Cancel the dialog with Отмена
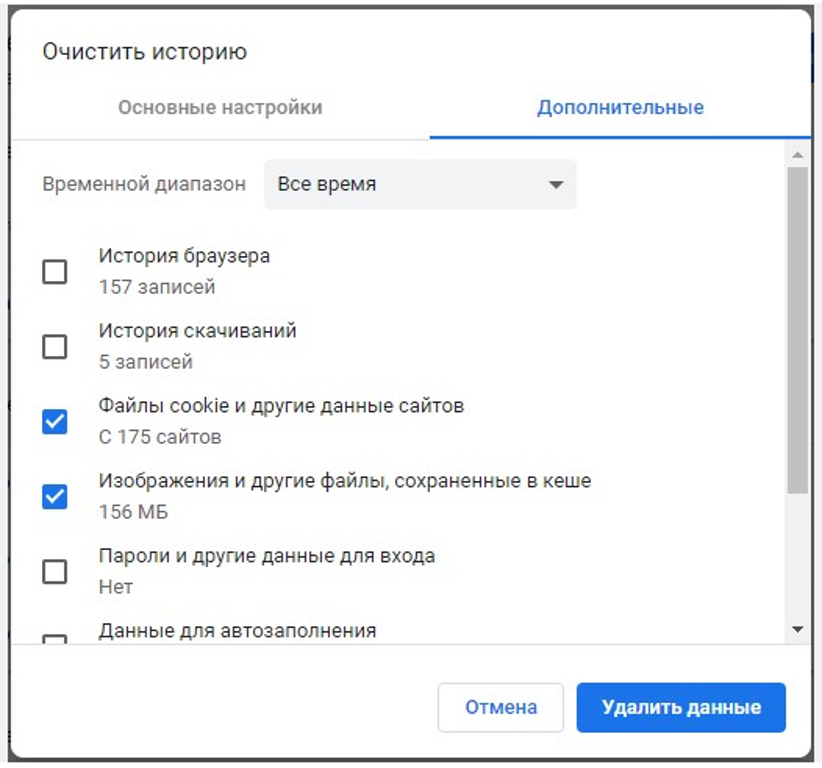The height and width of the screenshot is (768, 822). coord(502,706)
